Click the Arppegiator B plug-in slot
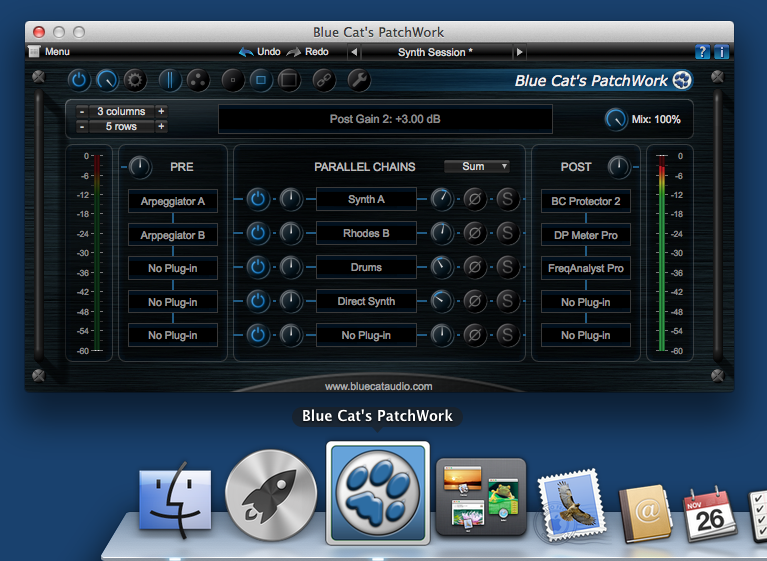The width and height of the screenshot is (767, 561). tap(173, 235)
